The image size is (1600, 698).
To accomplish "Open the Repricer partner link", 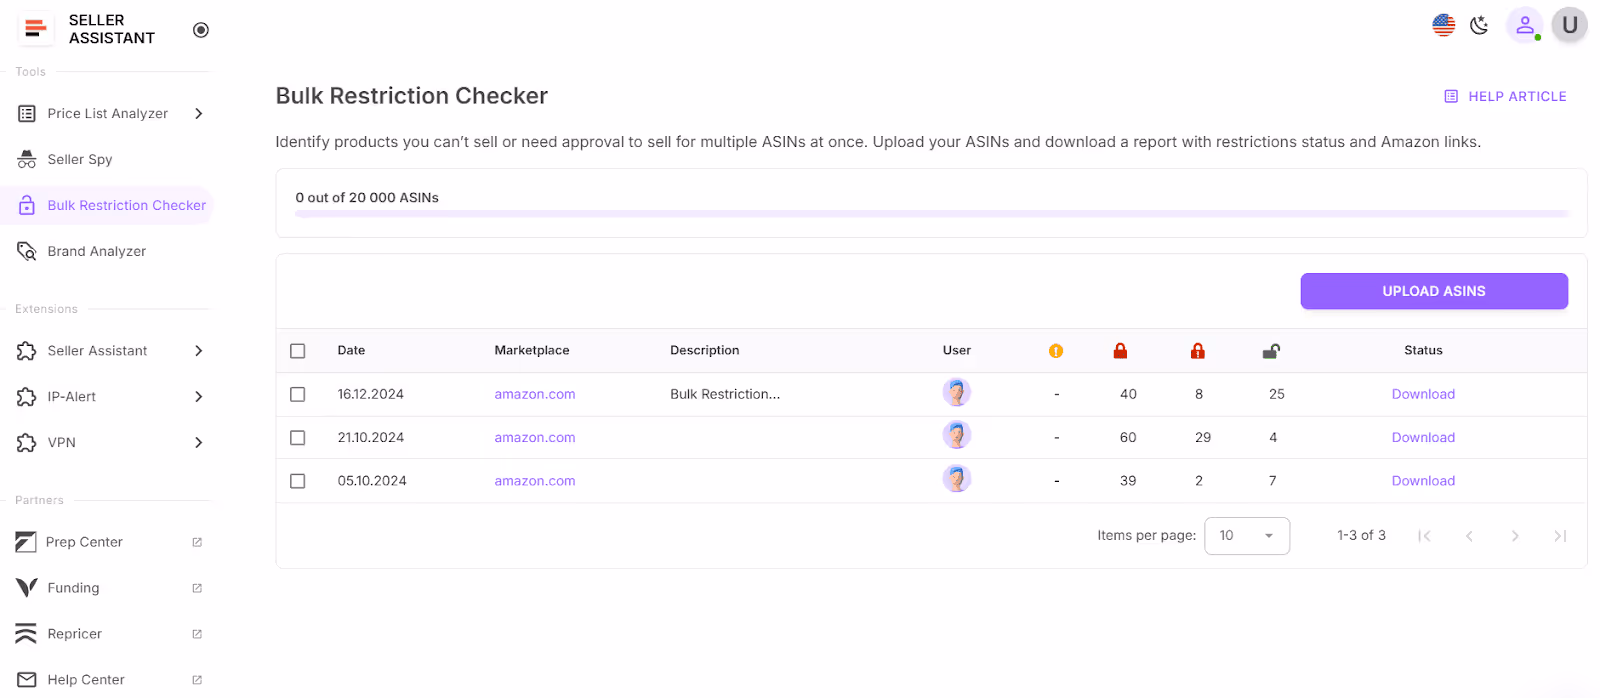I will coord(74,634).
